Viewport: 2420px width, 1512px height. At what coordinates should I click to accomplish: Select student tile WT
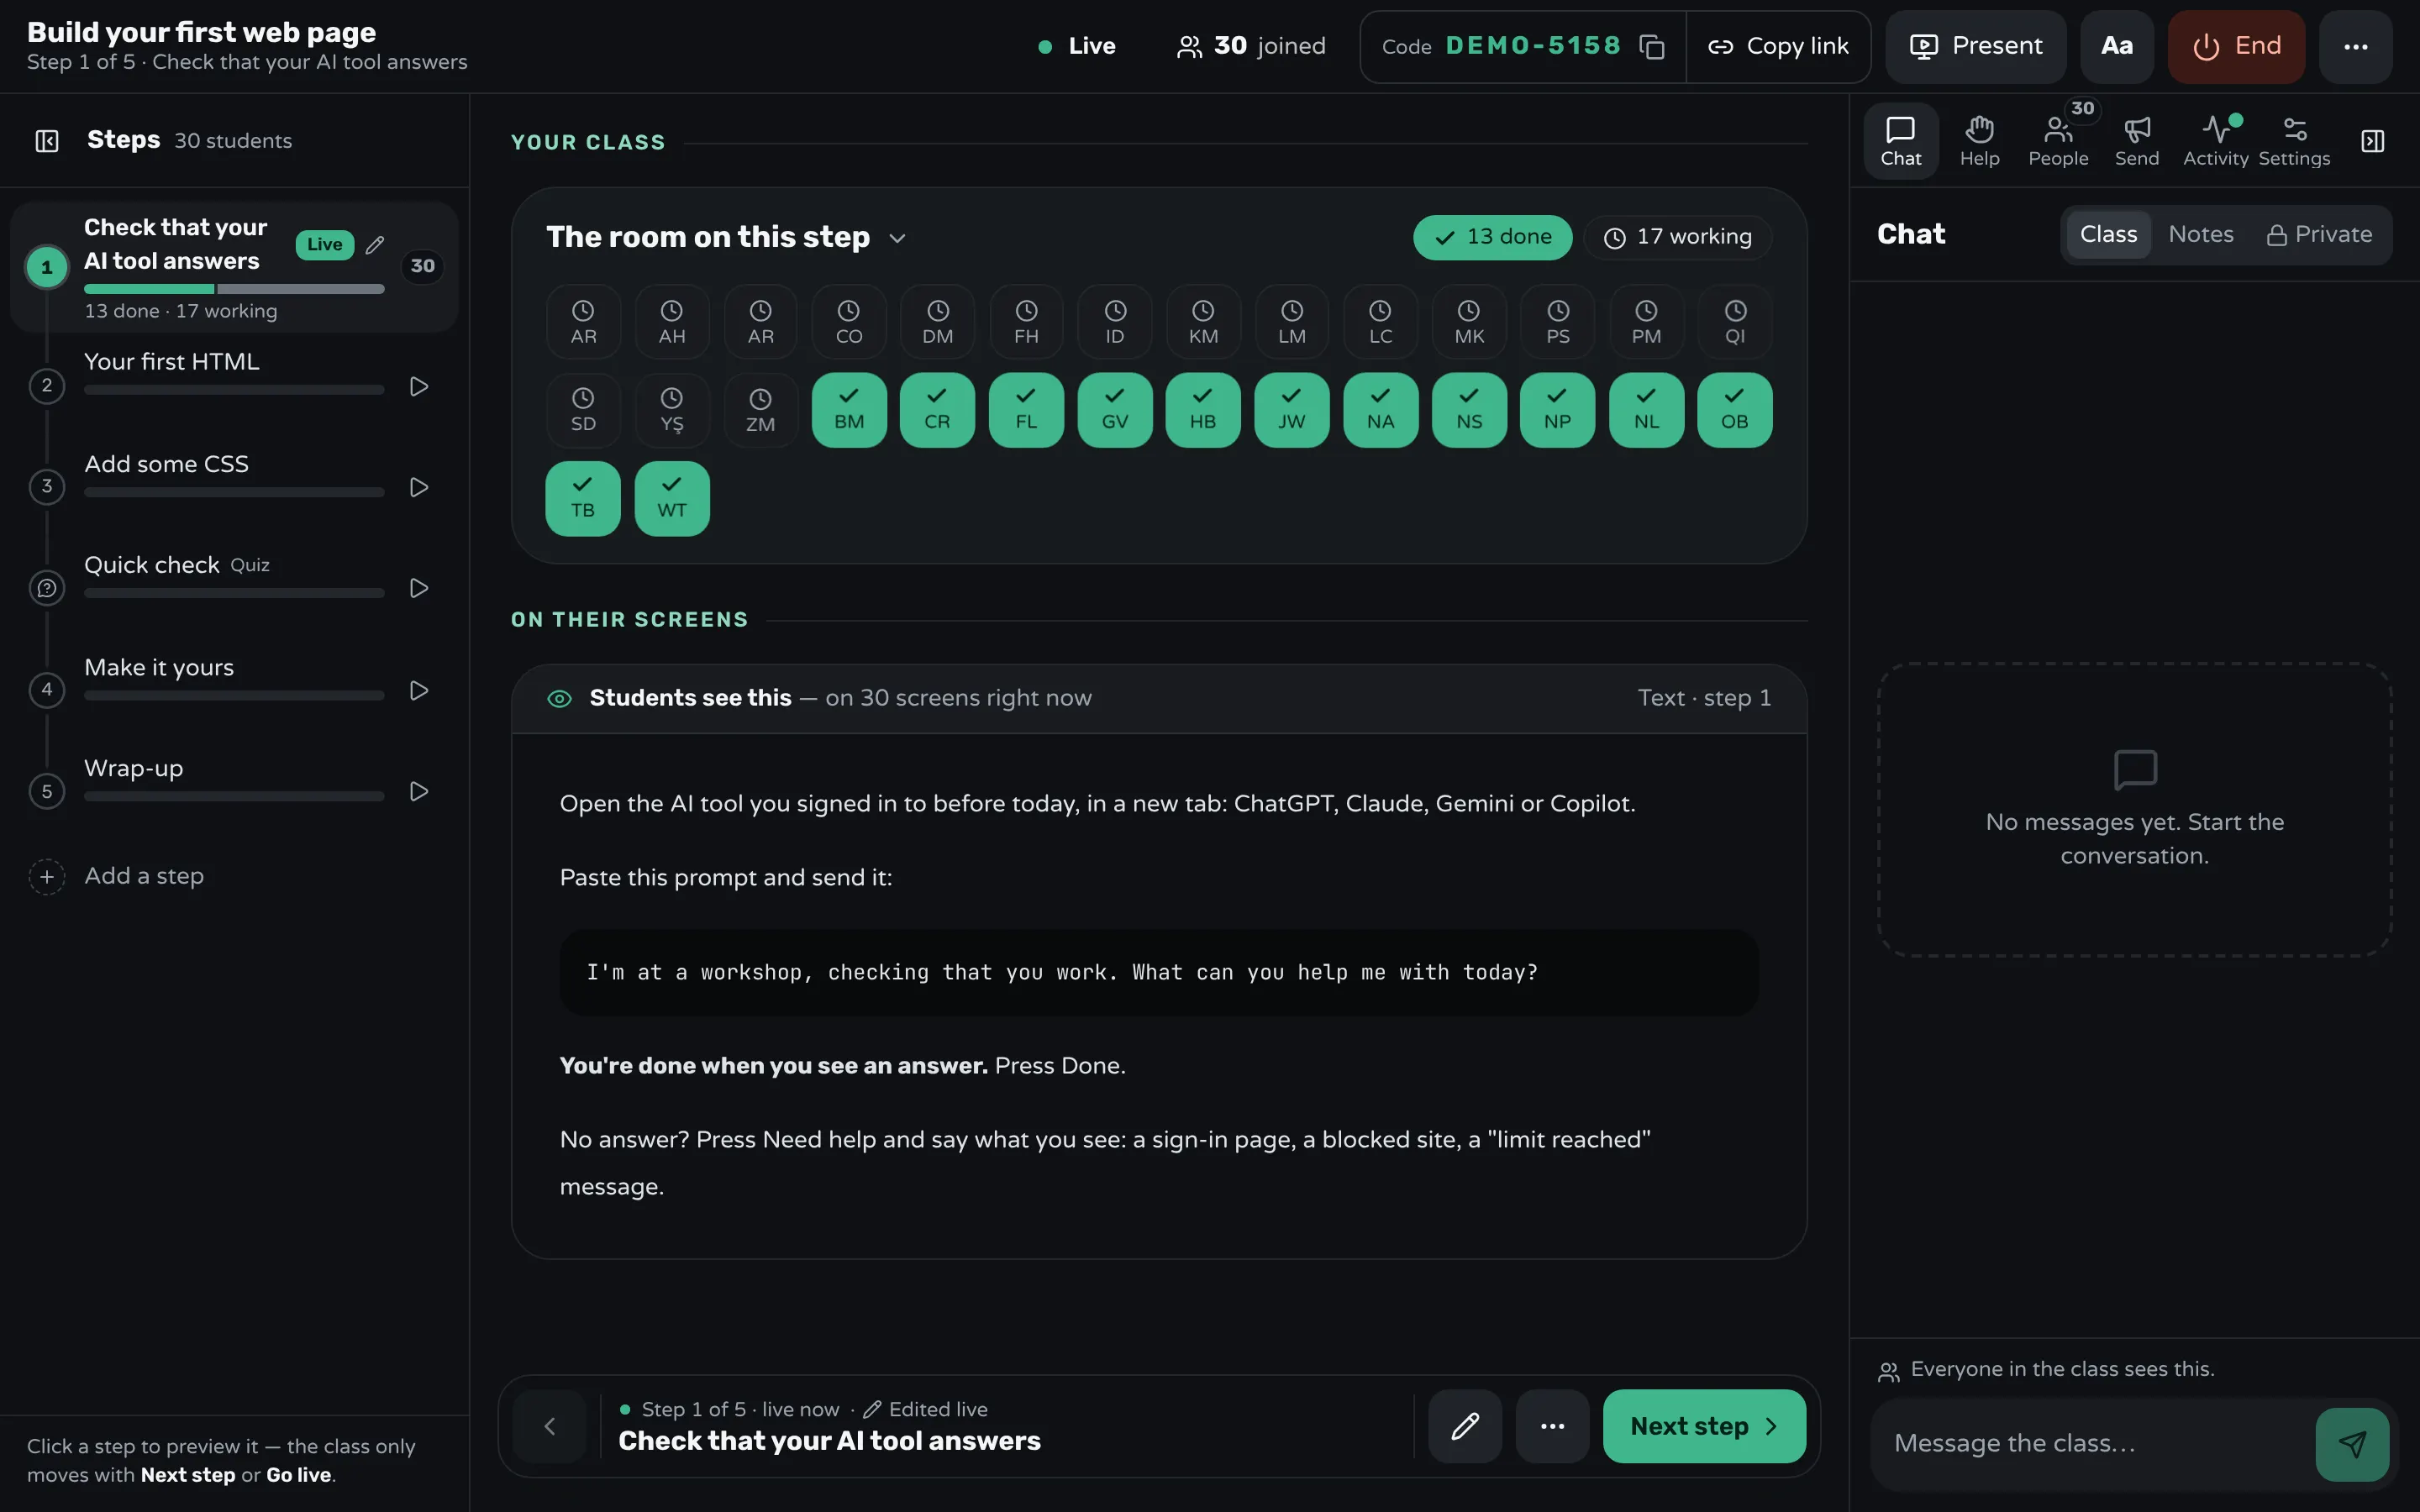(672, 499)
